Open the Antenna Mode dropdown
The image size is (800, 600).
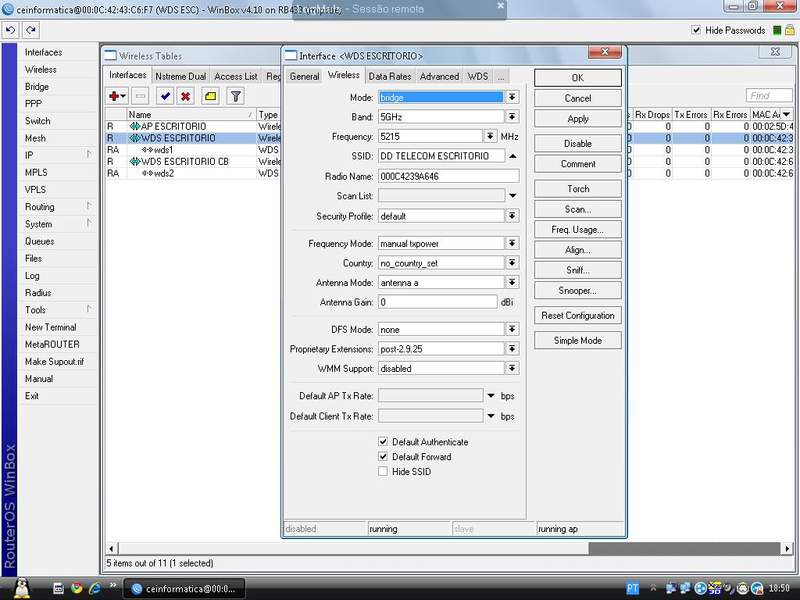(x=512, y=282)
